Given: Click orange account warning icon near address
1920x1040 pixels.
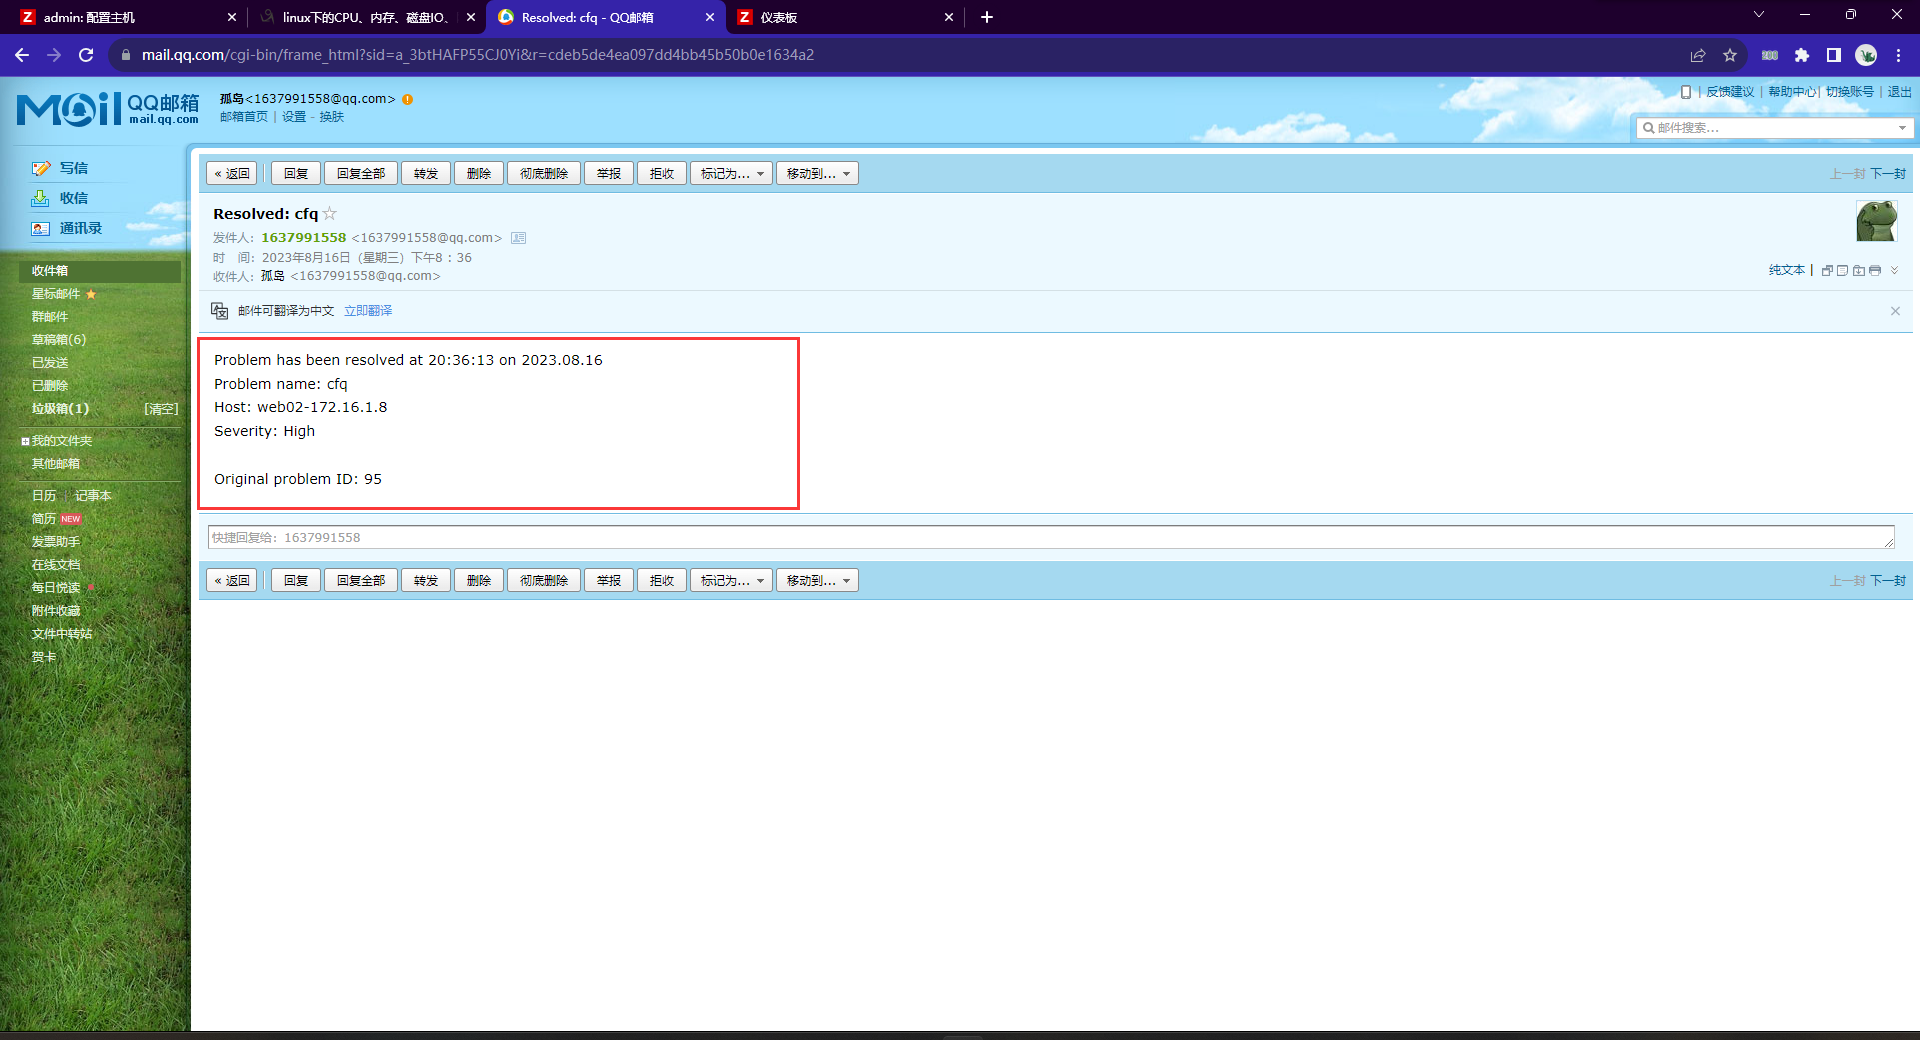Looking at the screenshot, I should click(407, 99).
